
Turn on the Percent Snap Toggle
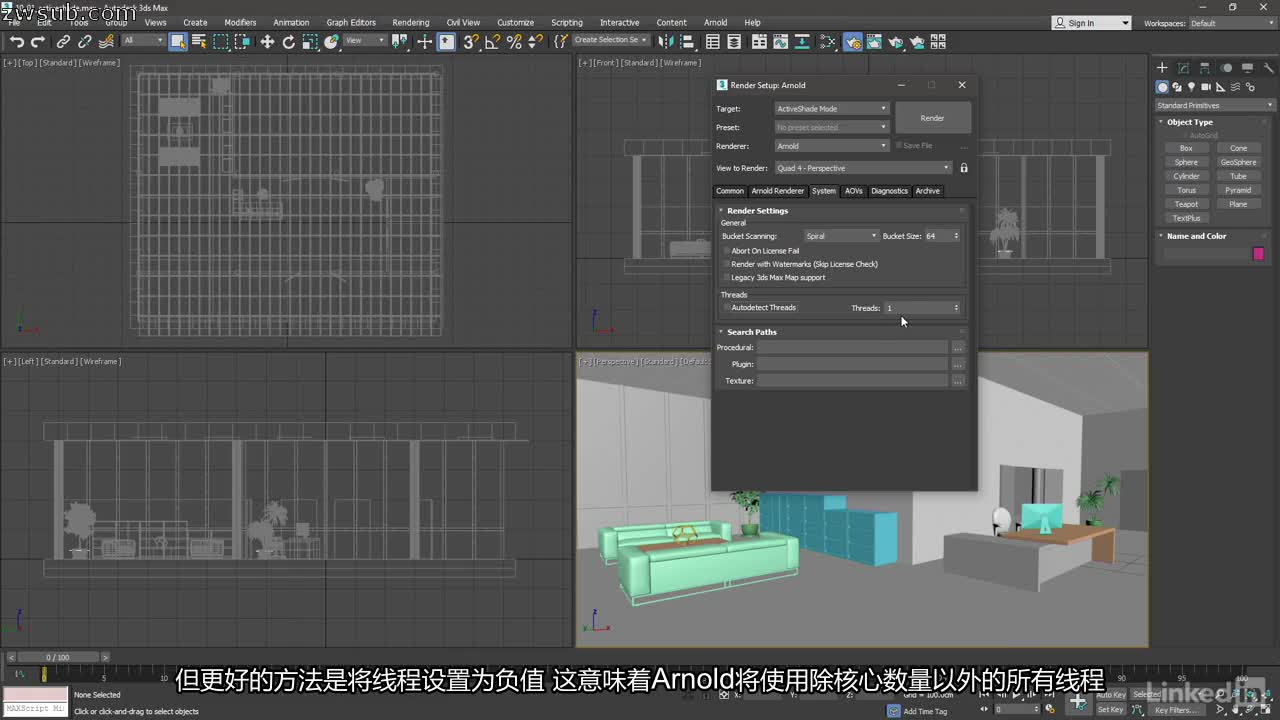pos(514,42)
